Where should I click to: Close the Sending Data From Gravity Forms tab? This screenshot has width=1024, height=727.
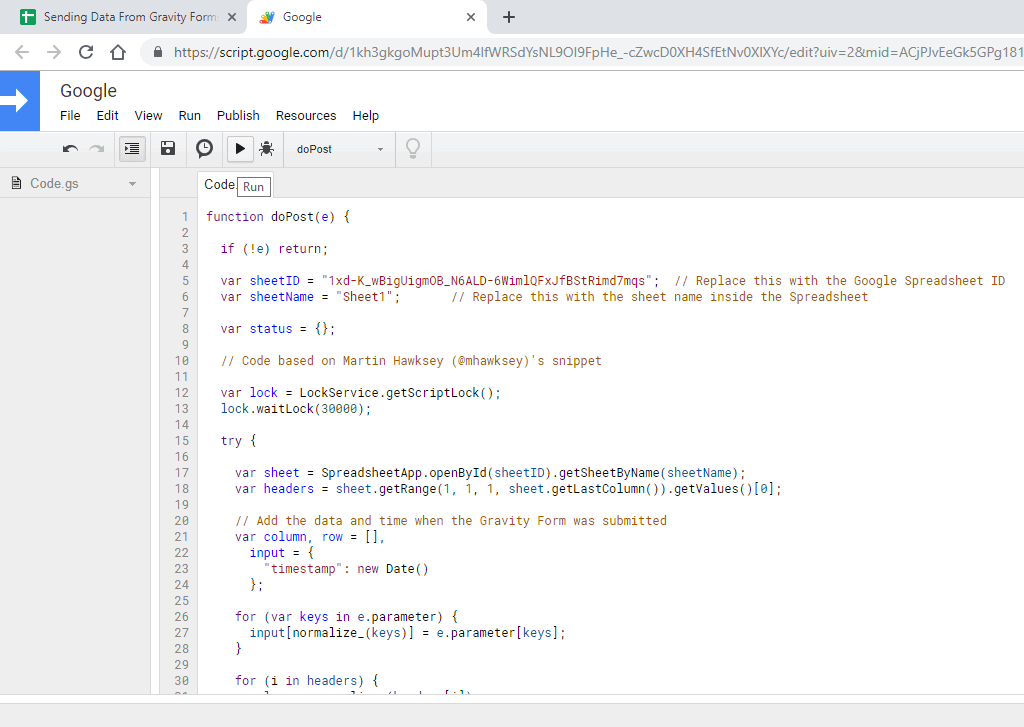(232, 17)
